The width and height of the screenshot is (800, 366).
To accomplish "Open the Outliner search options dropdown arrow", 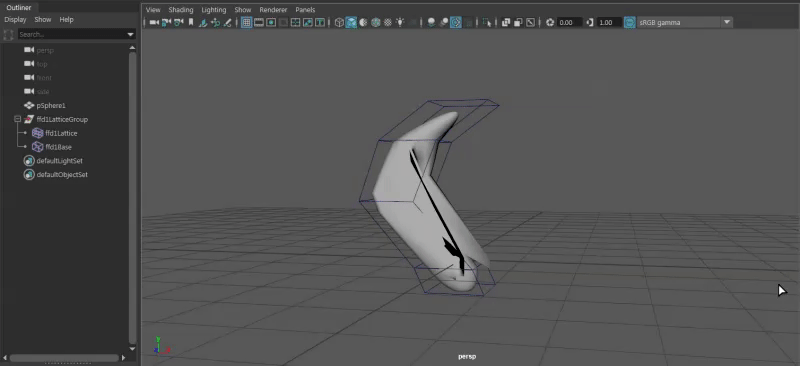I will click(x=131, y=34).
